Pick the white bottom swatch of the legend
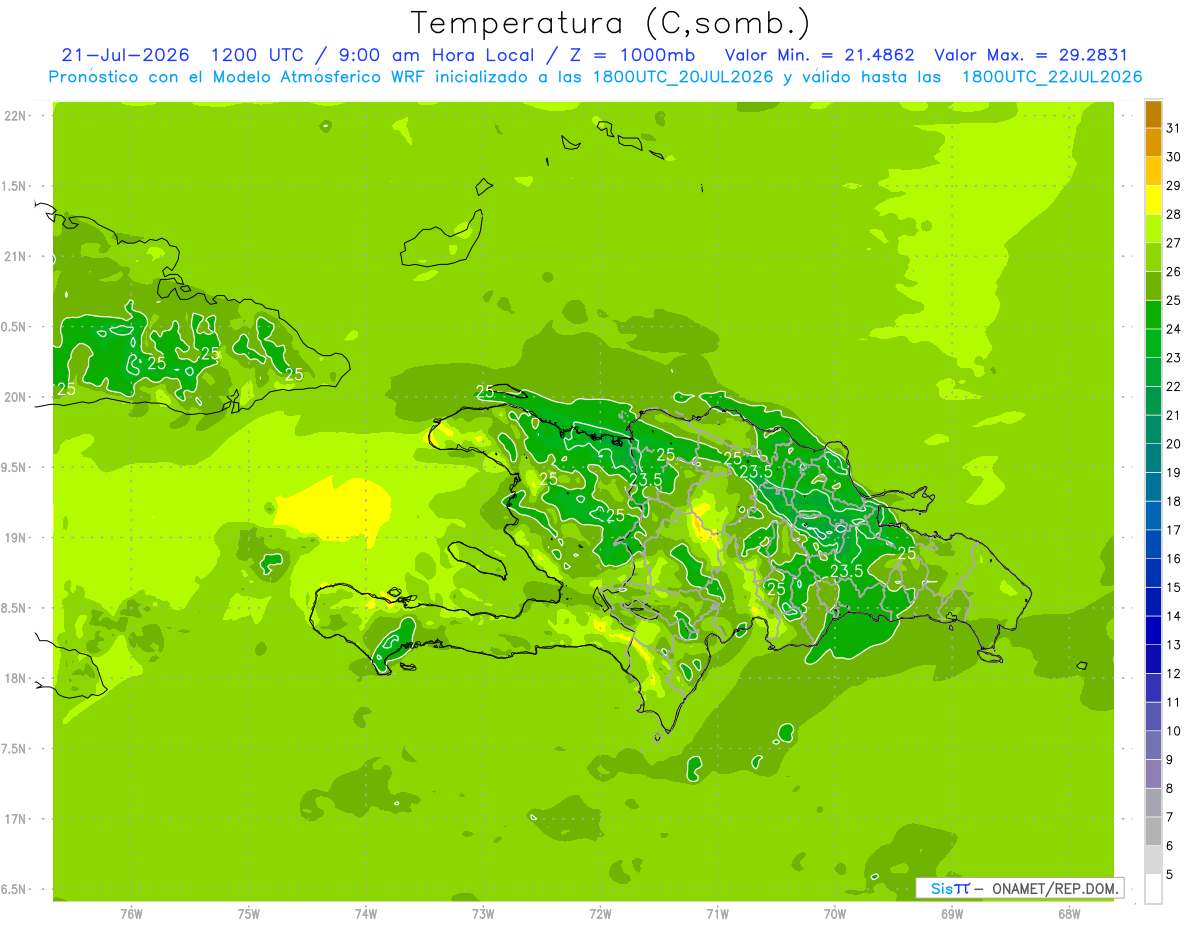 click(x=1153, y=888)
